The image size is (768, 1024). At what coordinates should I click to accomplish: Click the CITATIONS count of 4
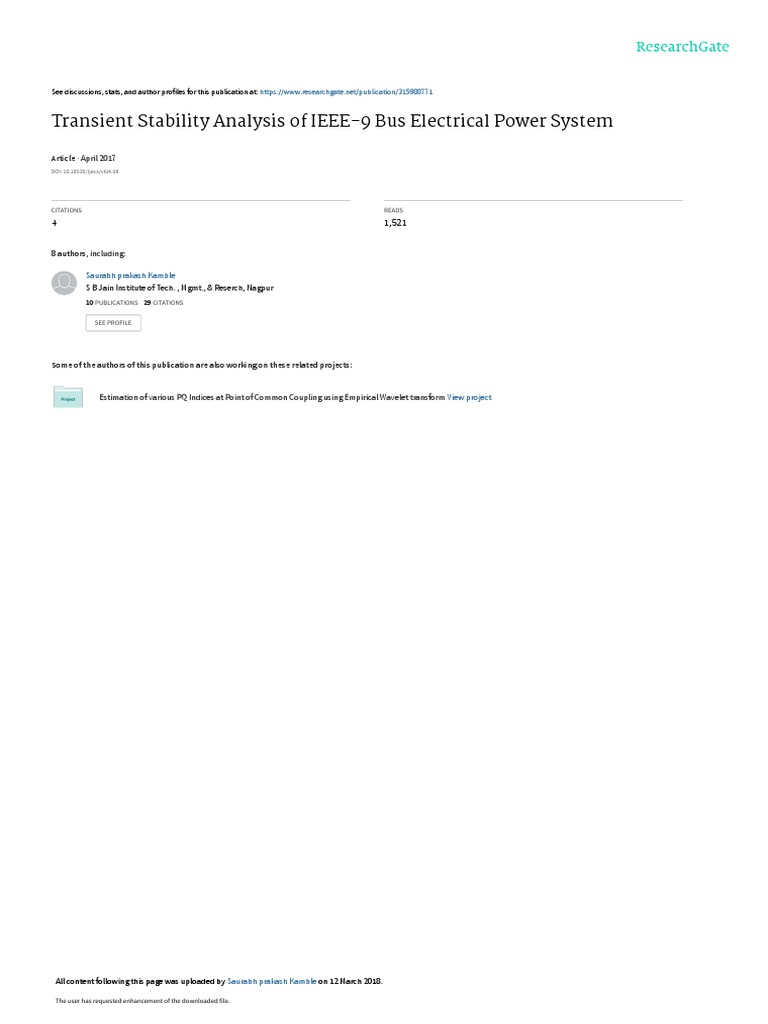pyautogui.click(x=54, y=223)
